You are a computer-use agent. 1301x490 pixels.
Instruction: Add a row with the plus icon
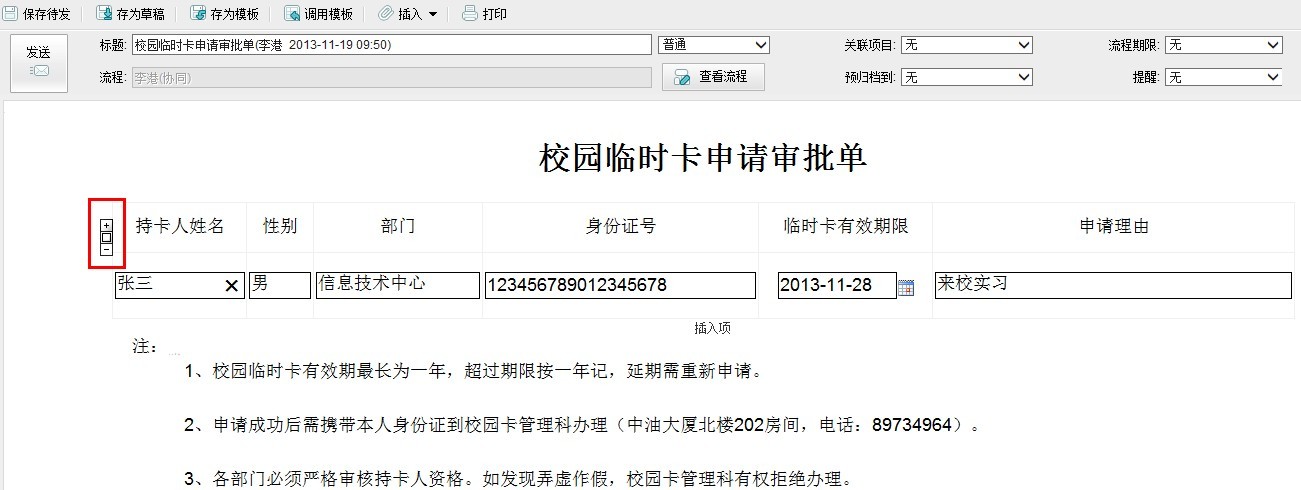(107, 225)
